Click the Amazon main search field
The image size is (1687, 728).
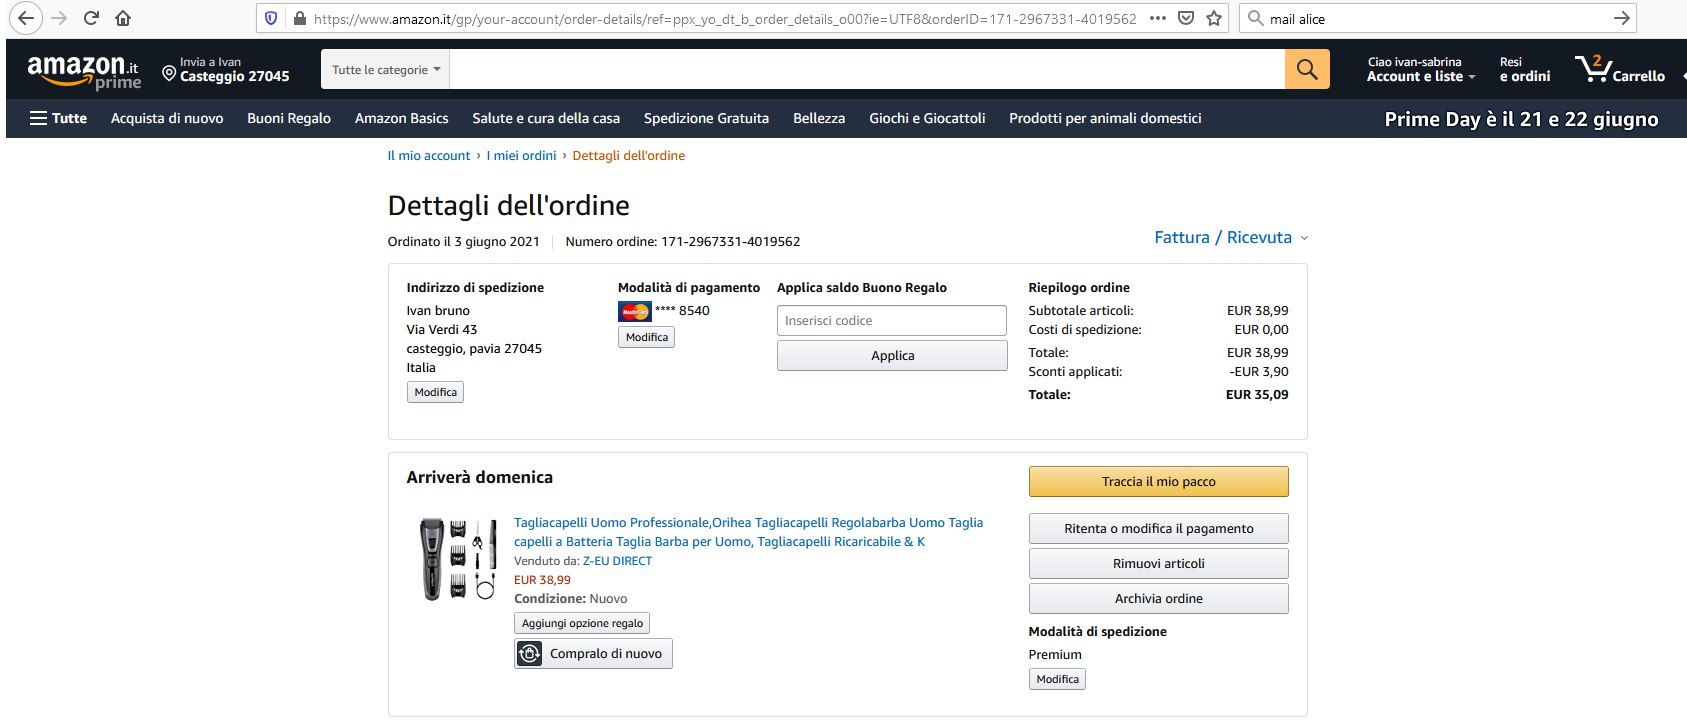click(868, 69)
